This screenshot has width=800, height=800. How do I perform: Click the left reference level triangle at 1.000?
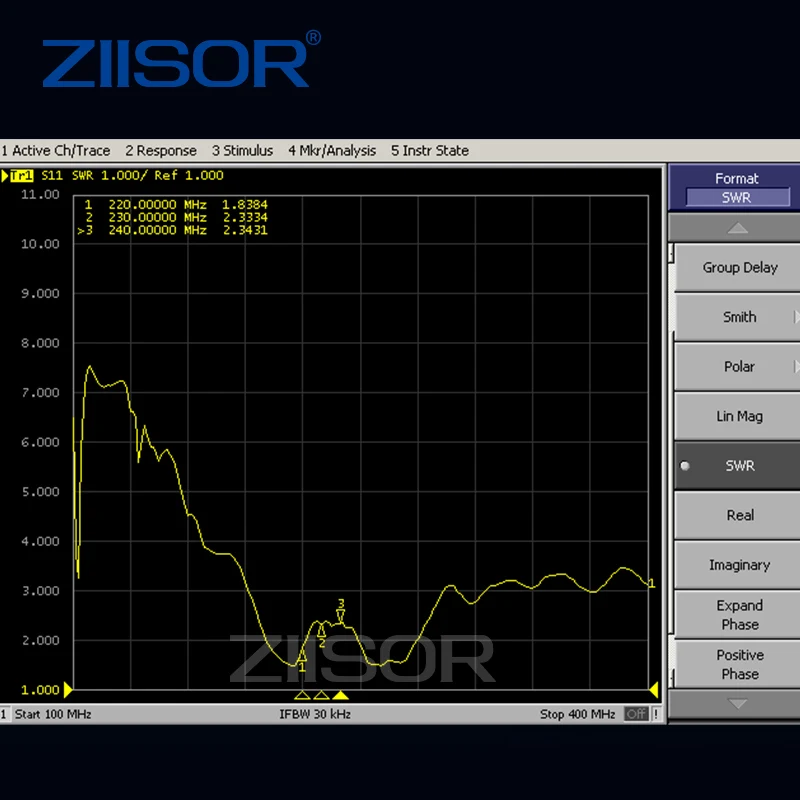pos(68,690)
